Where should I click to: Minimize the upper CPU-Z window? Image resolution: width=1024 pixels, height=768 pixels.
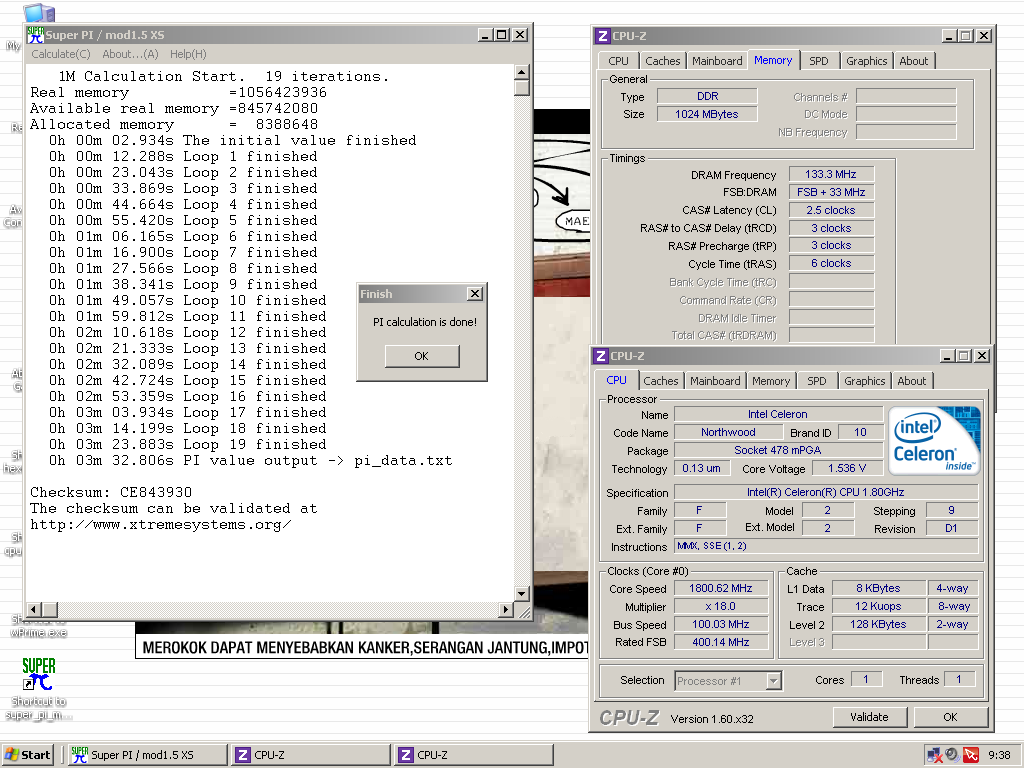point(949,36)
